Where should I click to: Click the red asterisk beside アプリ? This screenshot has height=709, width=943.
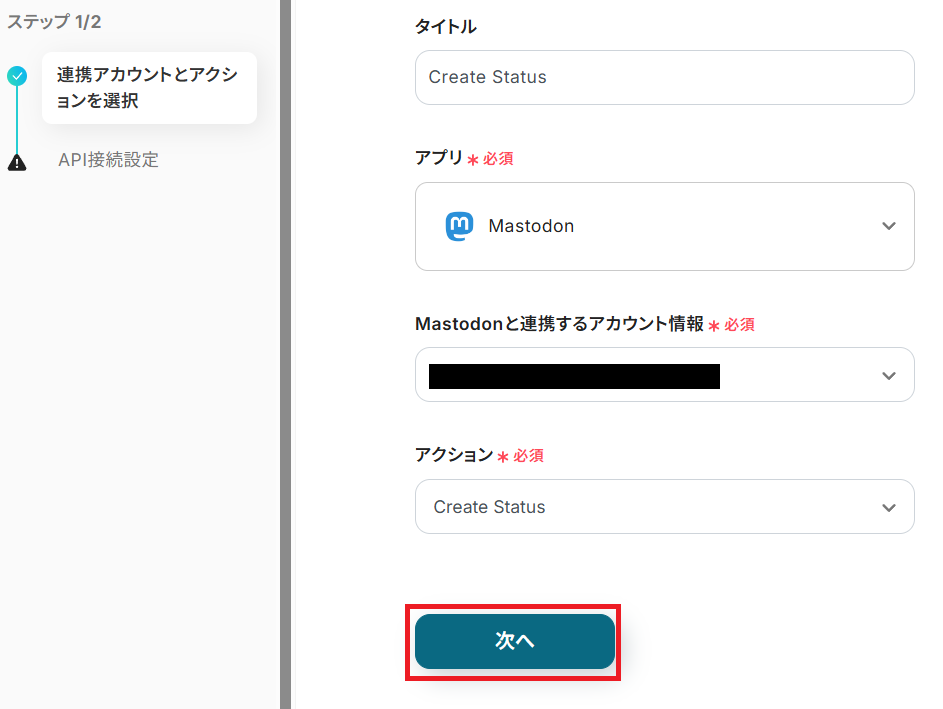coord(473,160)
